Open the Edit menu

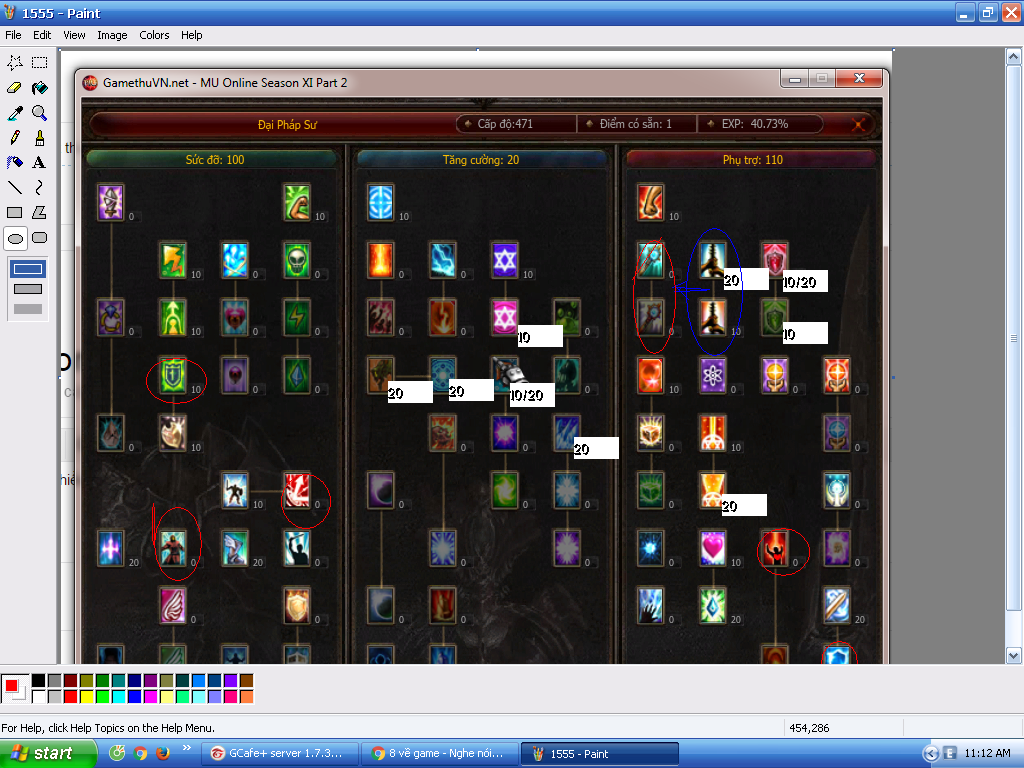pyautogui.click(x=42, y=35)
